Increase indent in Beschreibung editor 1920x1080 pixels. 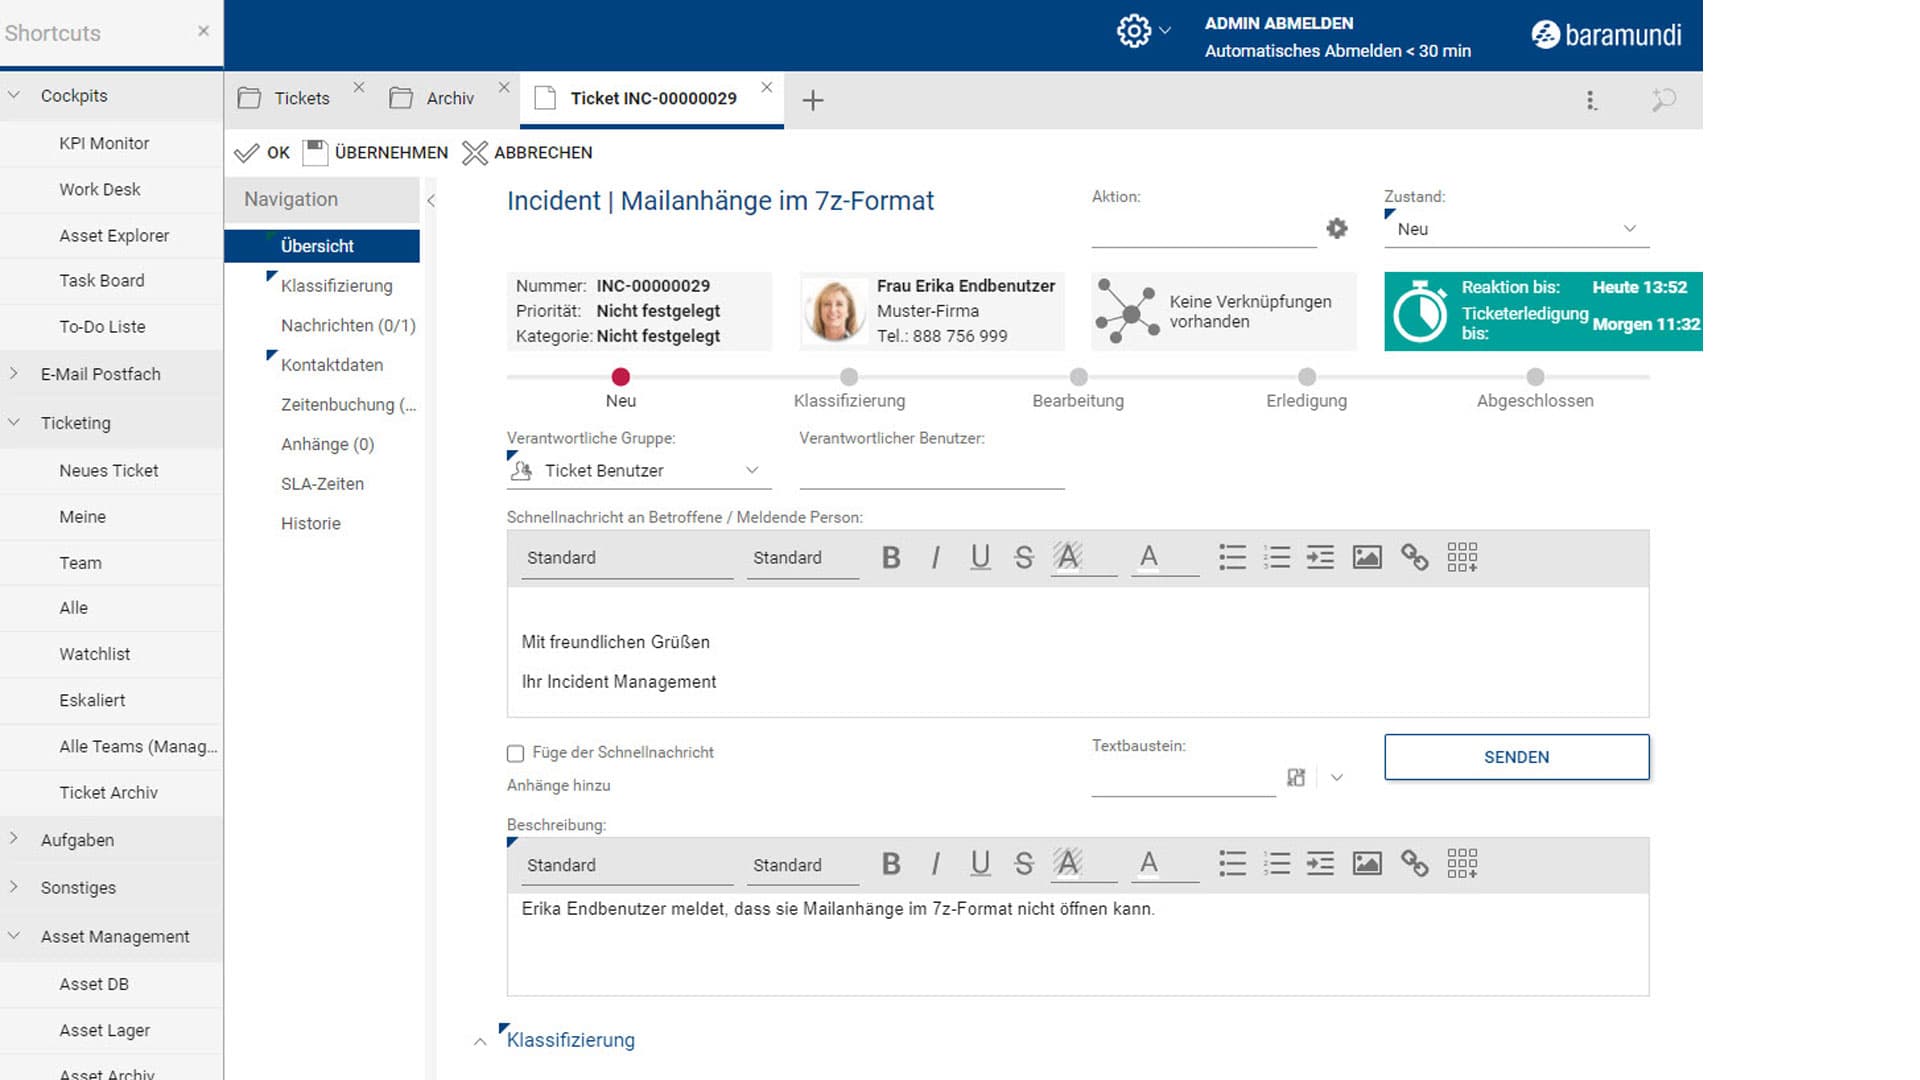coord(1320,863)
